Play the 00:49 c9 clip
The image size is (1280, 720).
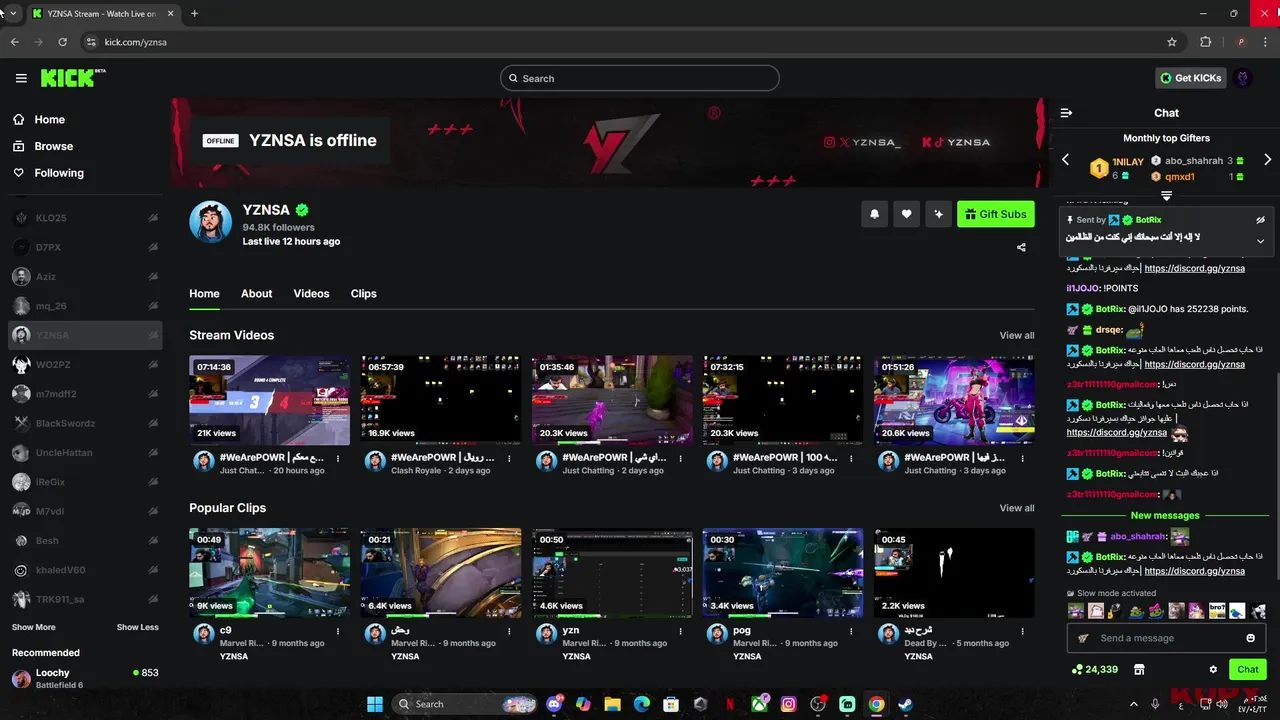coord(270,573)
